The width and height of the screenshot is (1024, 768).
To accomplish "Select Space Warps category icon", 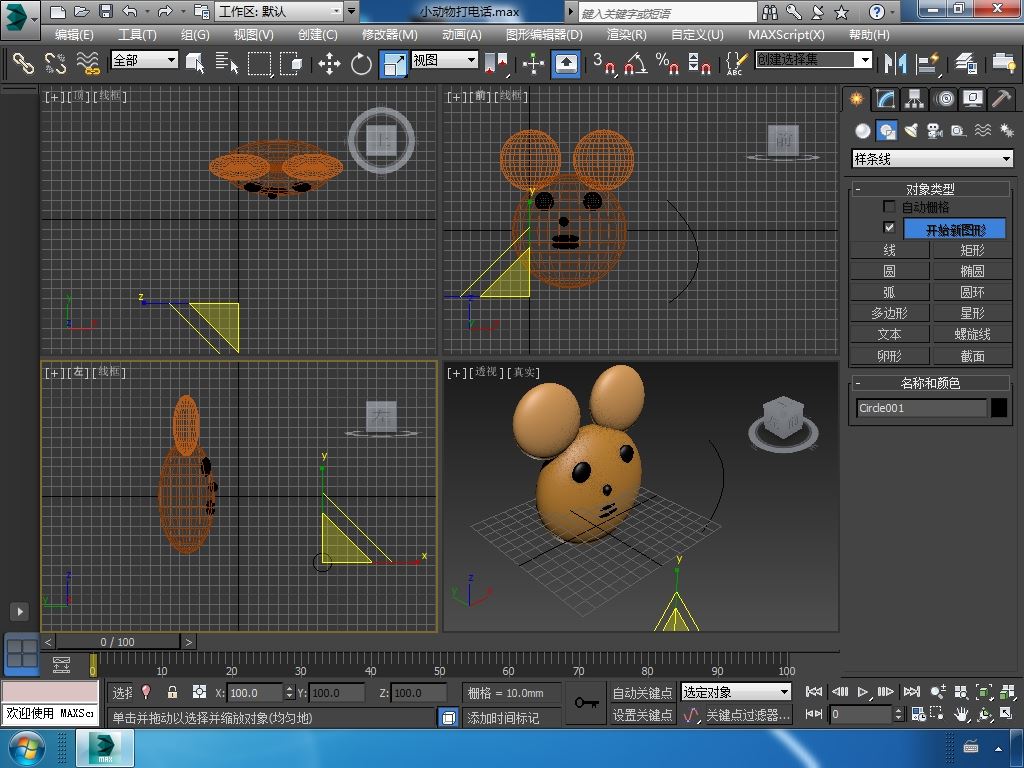I will [983, 131].
